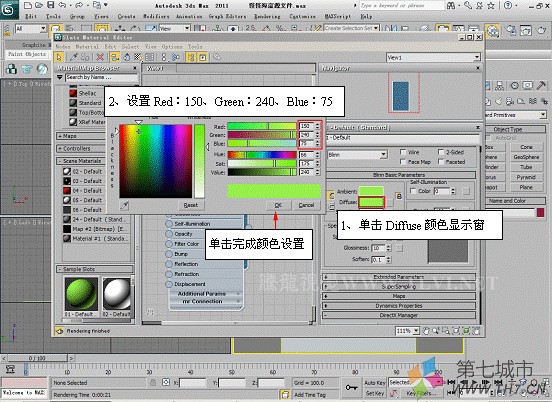Open the MAXScript menu
The height and width of the screenshot is (402, 552).
[338, 17]
